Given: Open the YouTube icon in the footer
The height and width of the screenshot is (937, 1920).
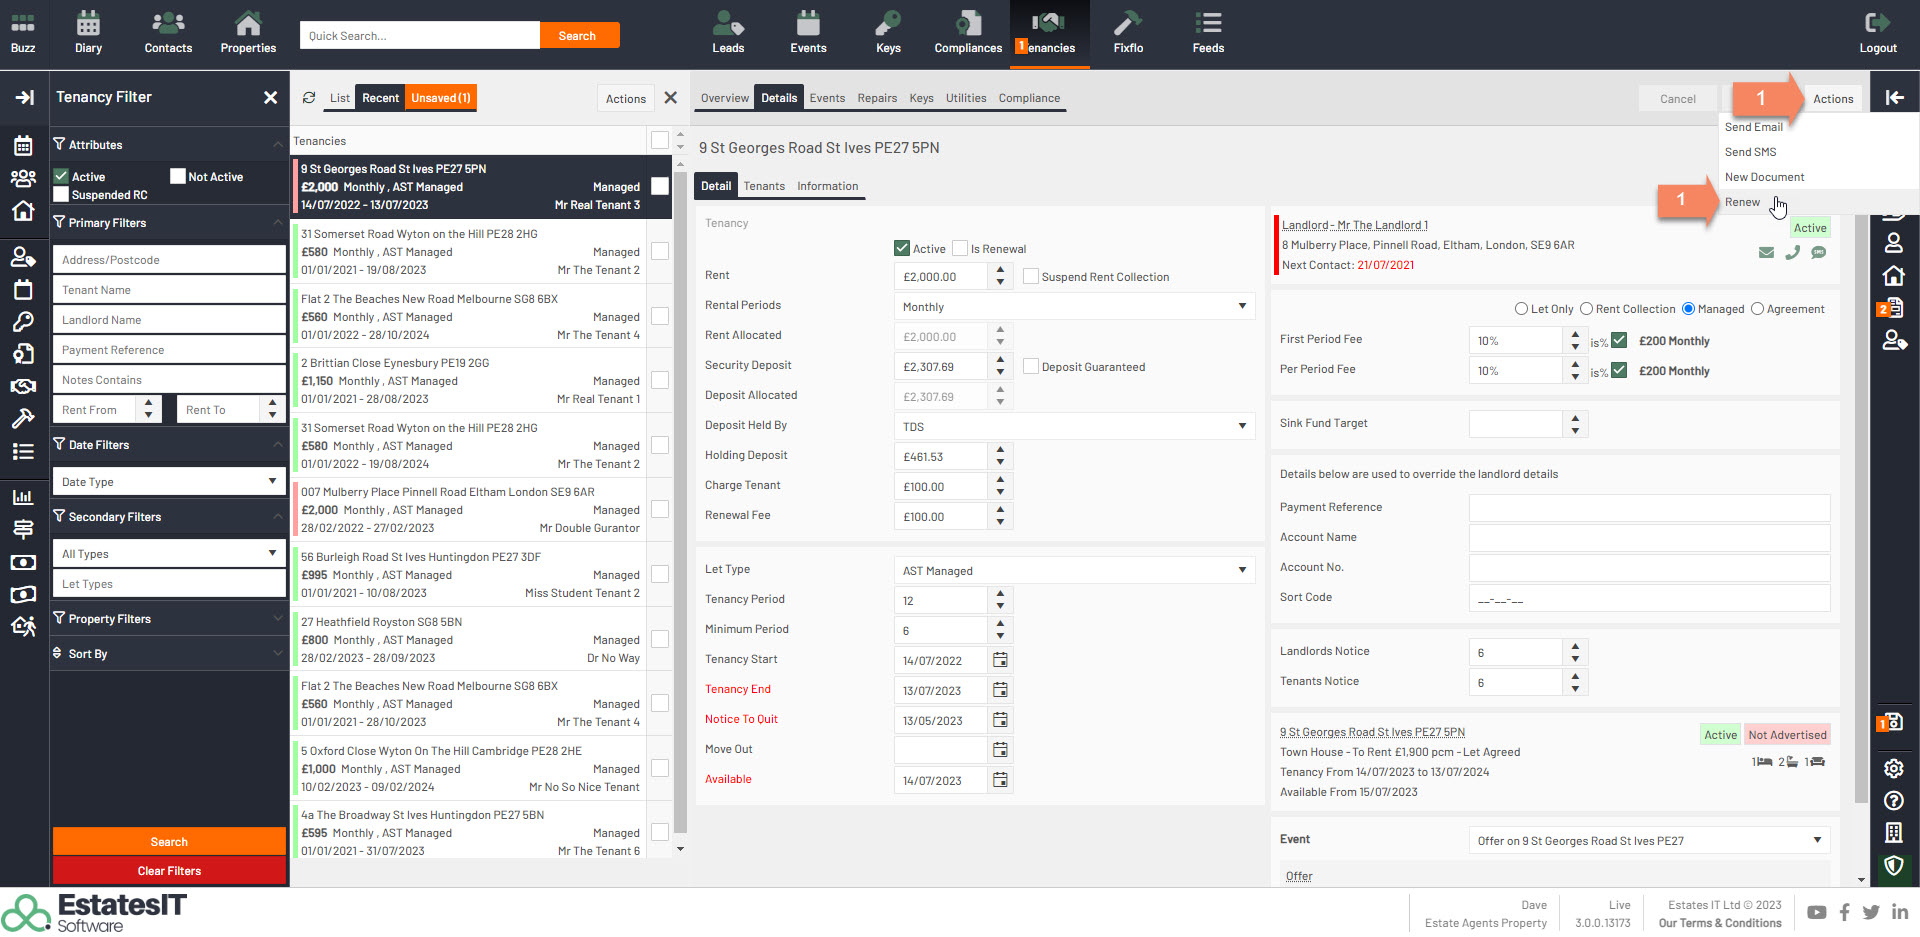Looking at the screenshot, I should pyautogui.click(x=1816, y=912).
